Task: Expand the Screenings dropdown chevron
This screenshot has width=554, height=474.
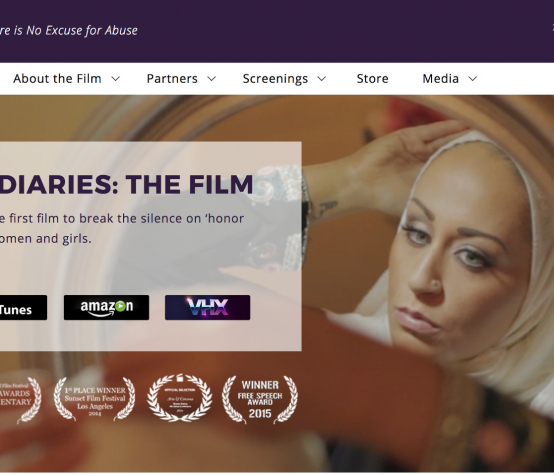Action: (322, 79)
